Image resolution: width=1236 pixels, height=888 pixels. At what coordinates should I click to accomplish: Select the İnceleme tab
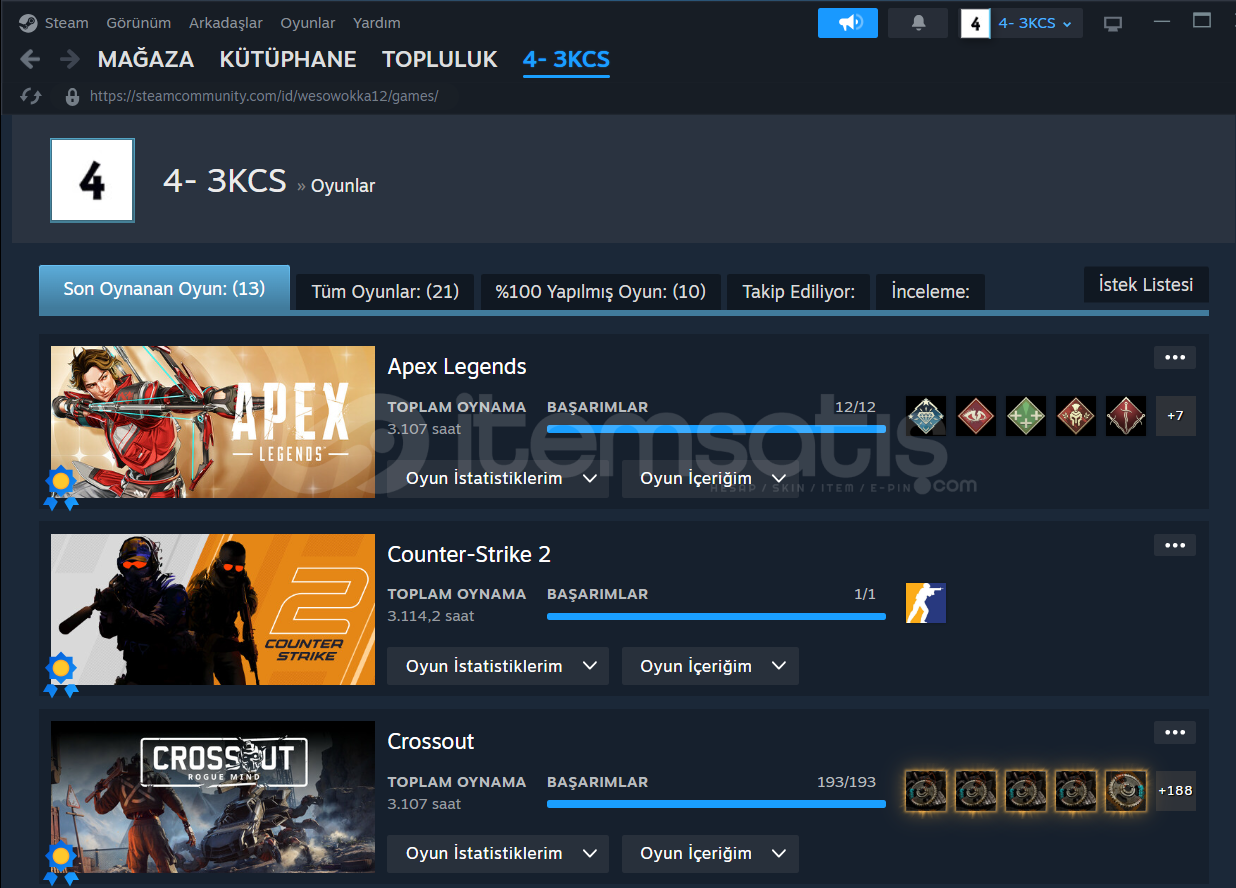click(x=931, y=292)
